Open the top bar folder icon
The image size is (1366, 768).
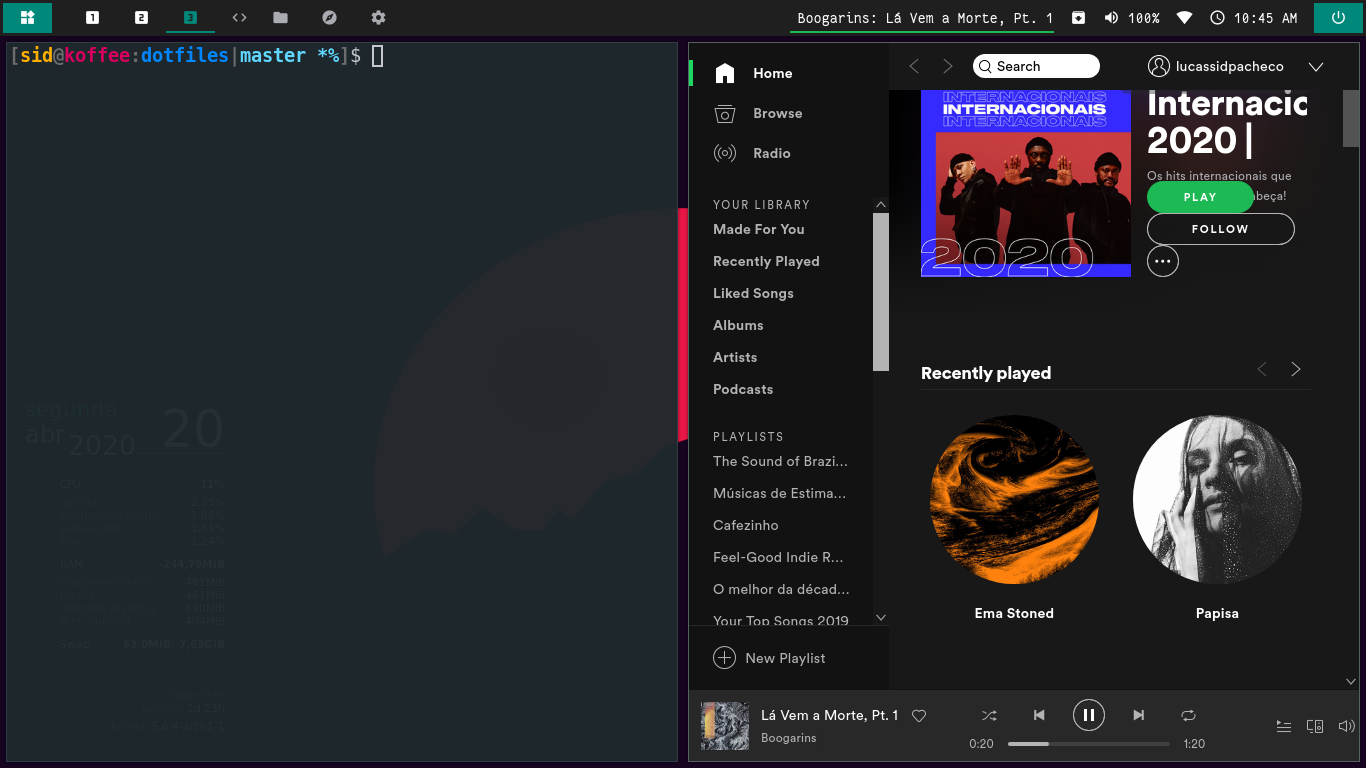tap(280, 17)
